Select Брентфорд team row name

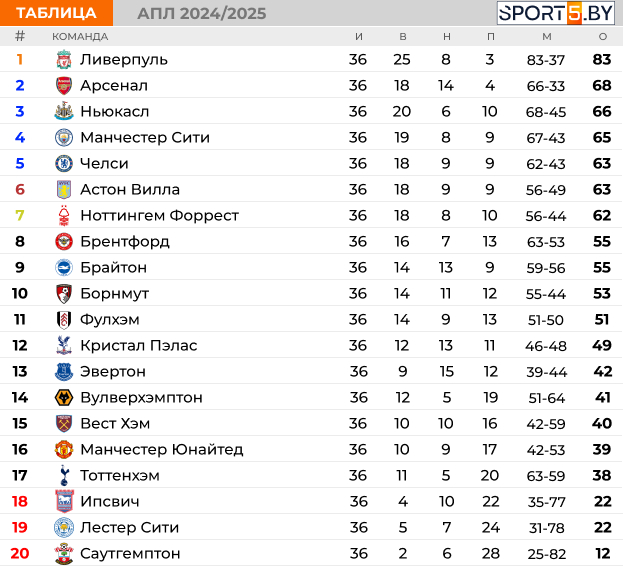[125, 241]
